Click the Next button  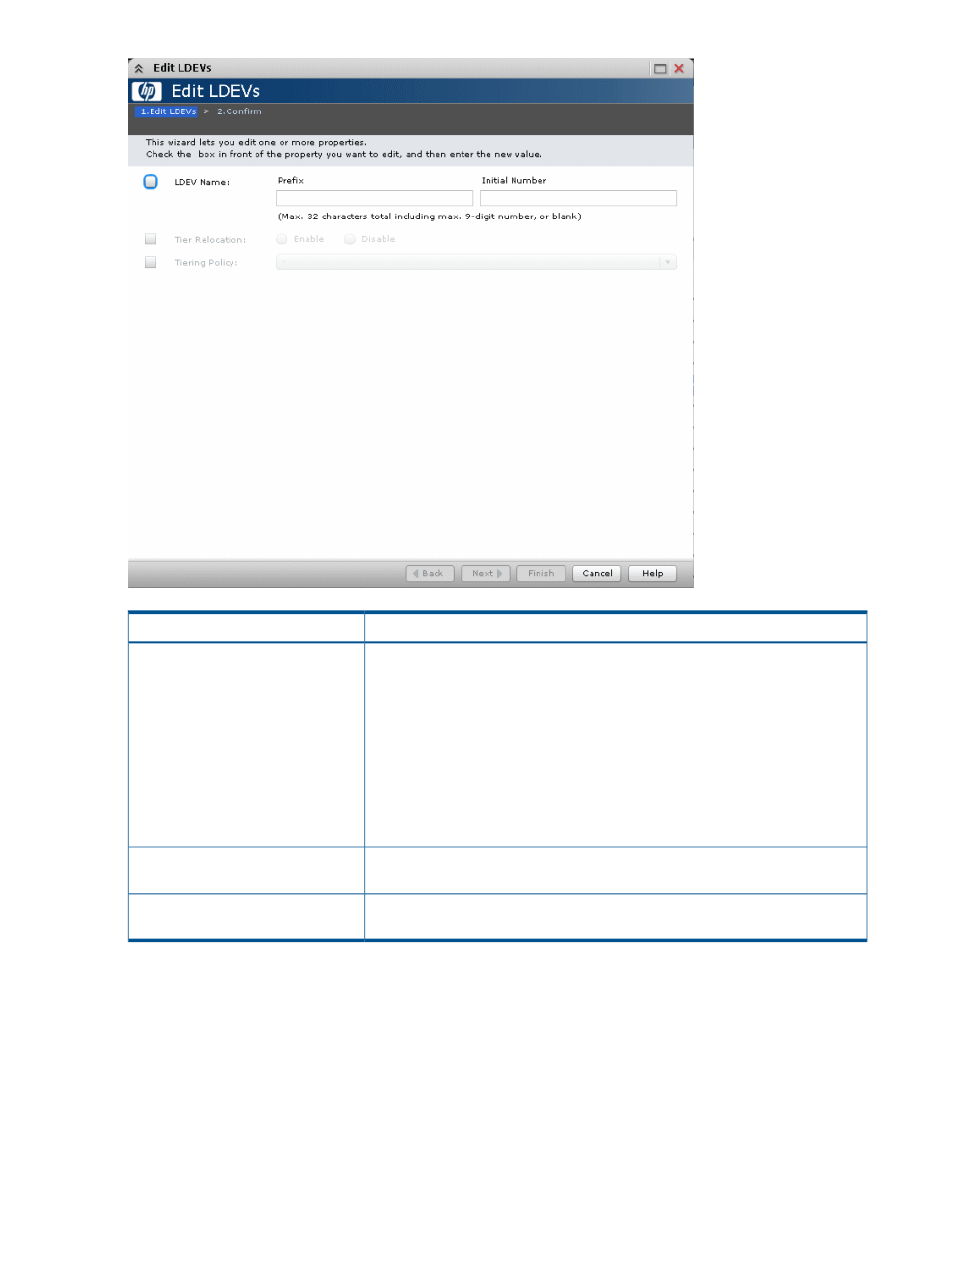(x=486, y=574)
